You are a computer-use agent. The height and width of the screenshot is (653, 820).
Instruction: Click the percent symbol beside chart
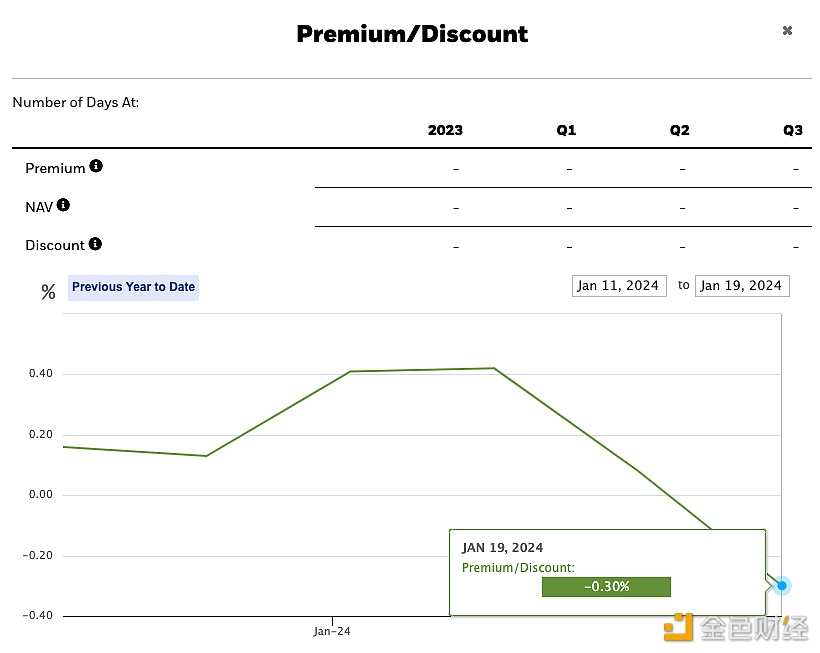point(48,291)
